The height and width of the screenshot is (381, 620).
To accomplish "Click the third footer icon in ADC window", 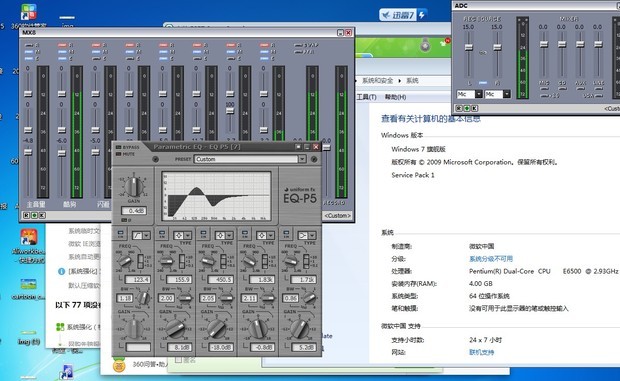I will coord(474,108).
